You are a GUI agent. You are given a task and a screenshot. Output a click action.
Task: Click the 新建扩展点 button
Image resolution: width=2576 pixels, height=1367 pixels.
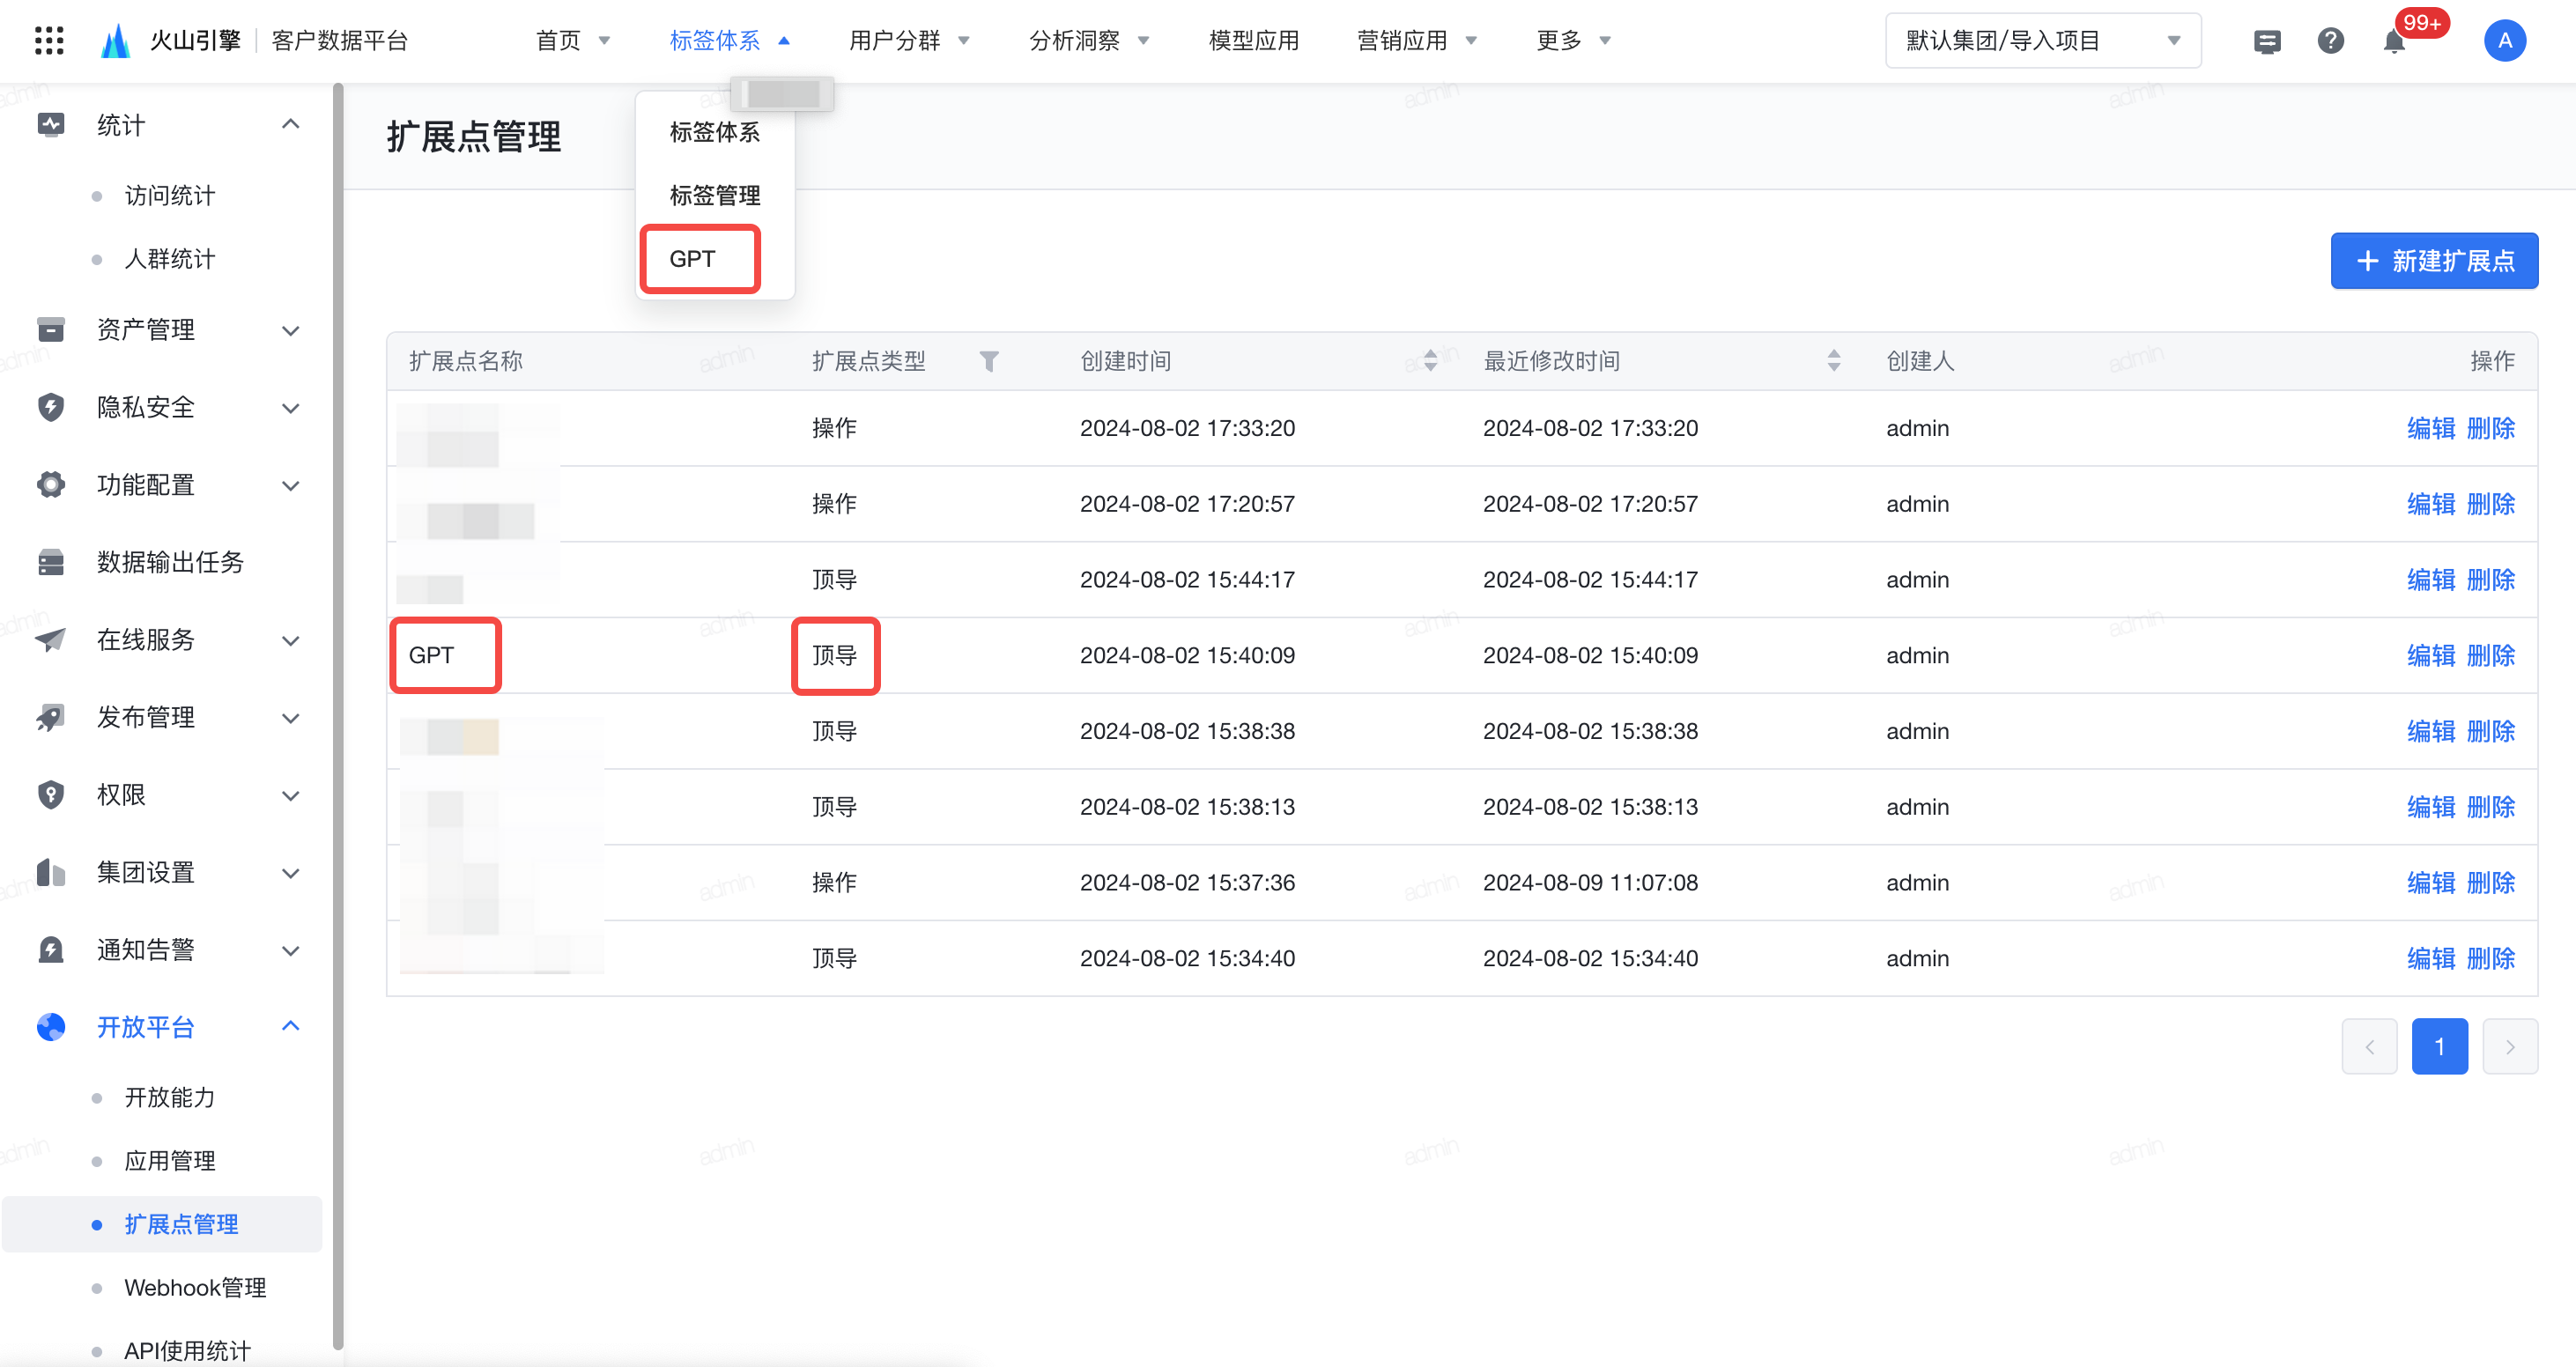pos(2434,261)
